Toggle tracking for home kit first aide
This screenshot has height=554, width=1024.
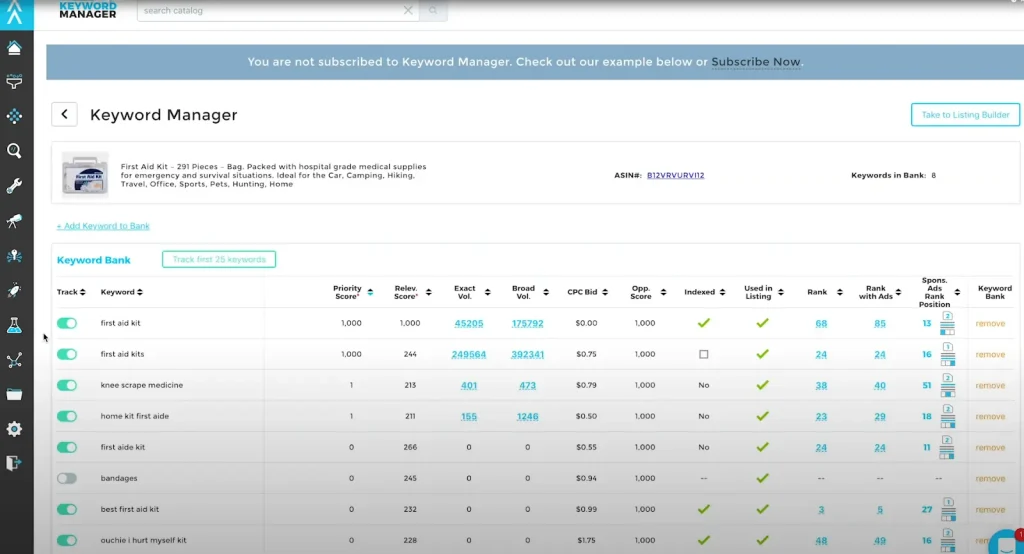coord(67,416)
